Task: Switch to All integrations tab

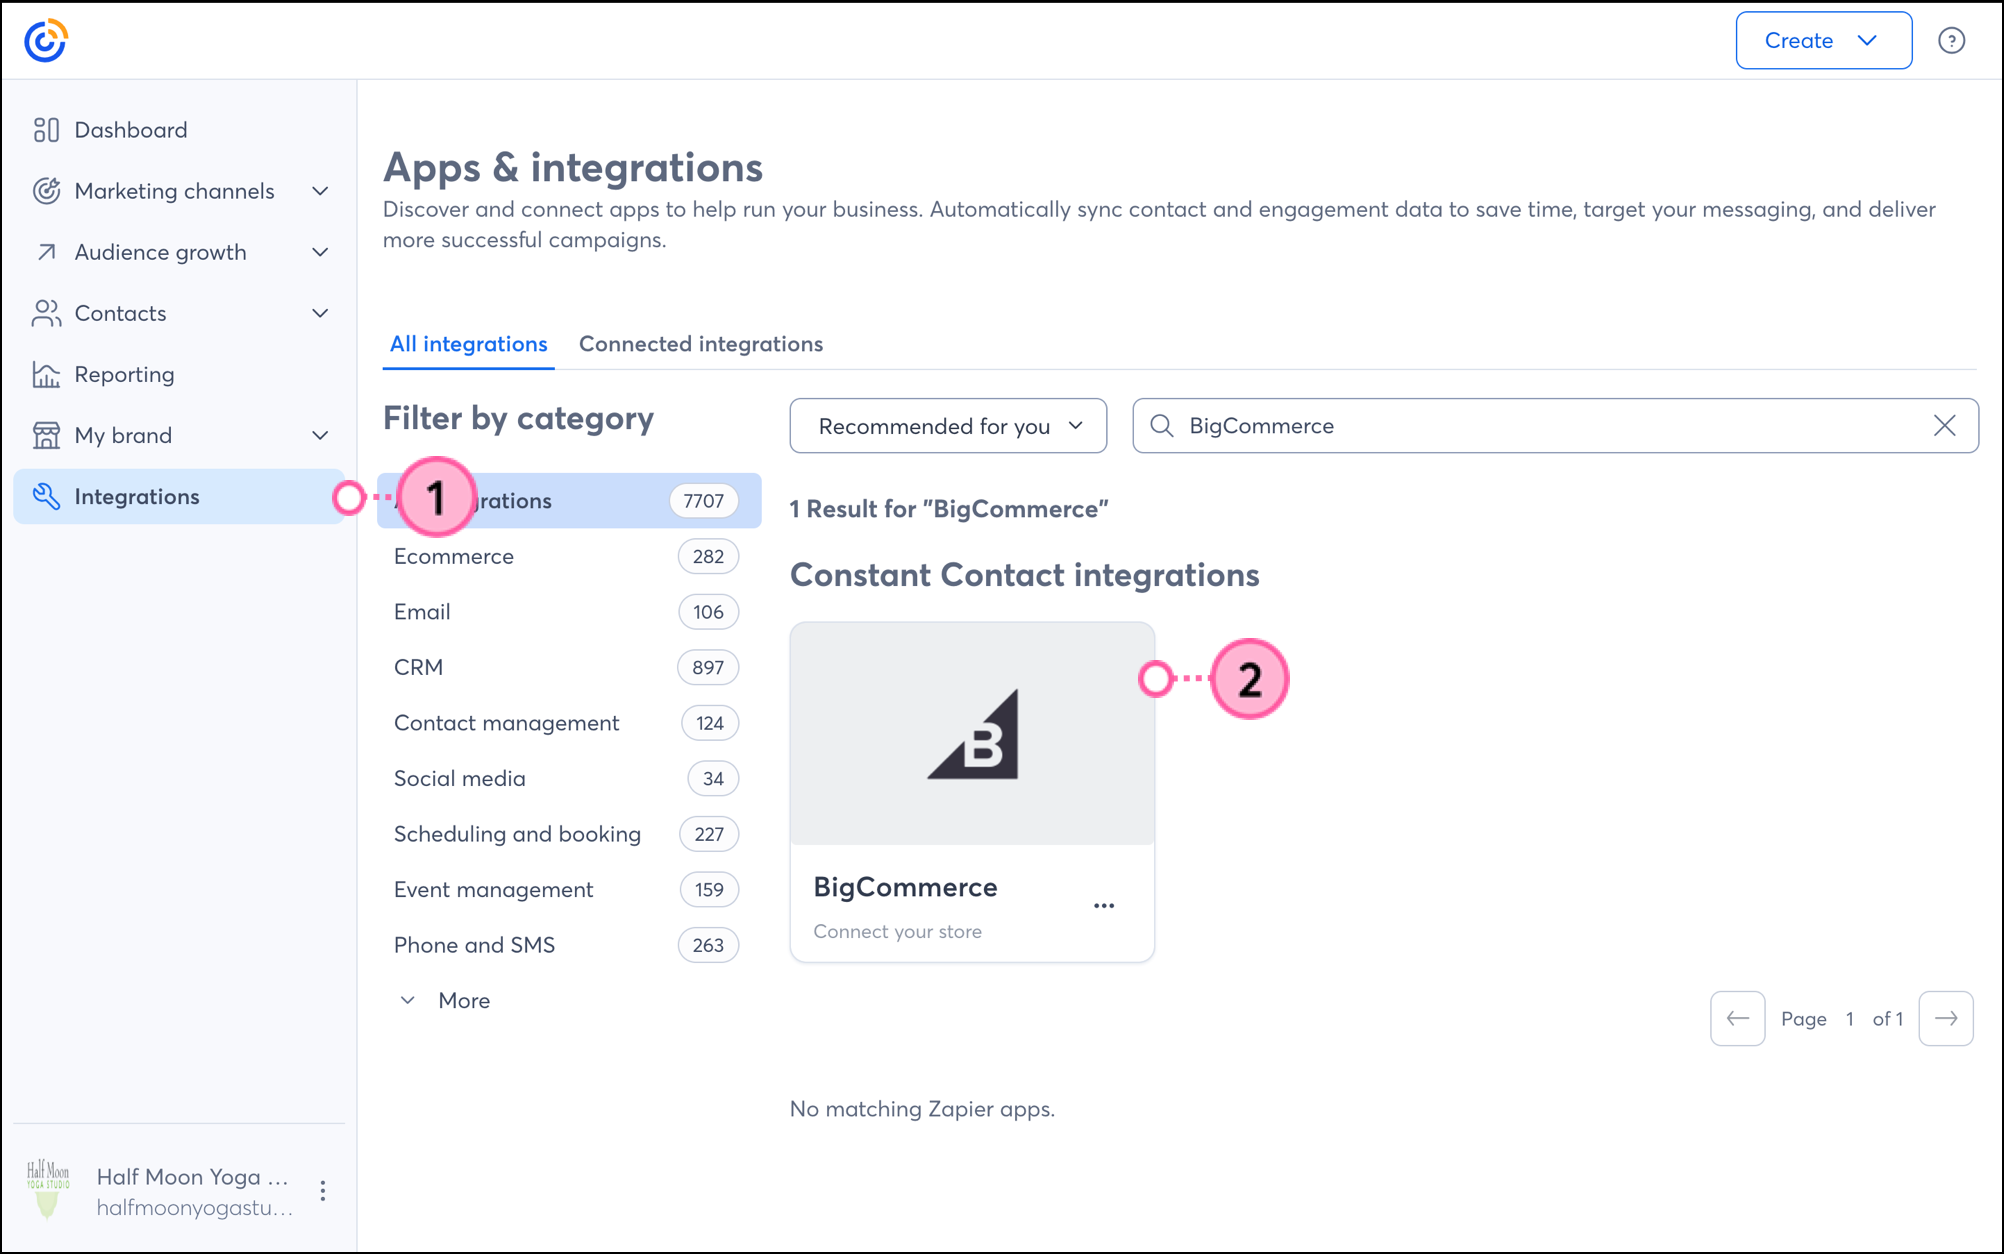Action: click(x=468, y=344)
